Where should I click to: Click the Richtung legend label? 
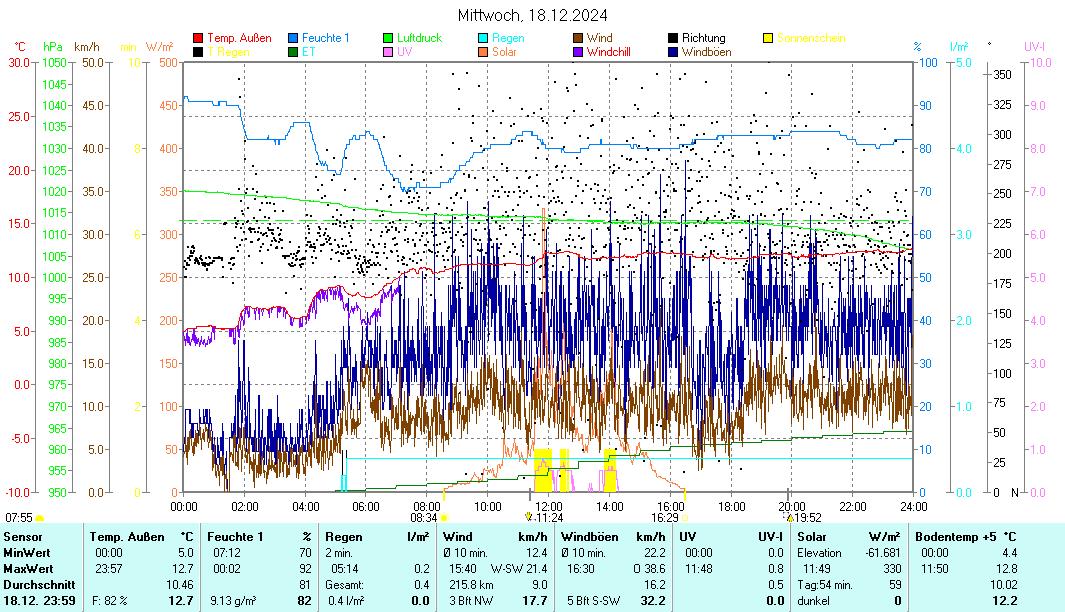coord(703,38)
